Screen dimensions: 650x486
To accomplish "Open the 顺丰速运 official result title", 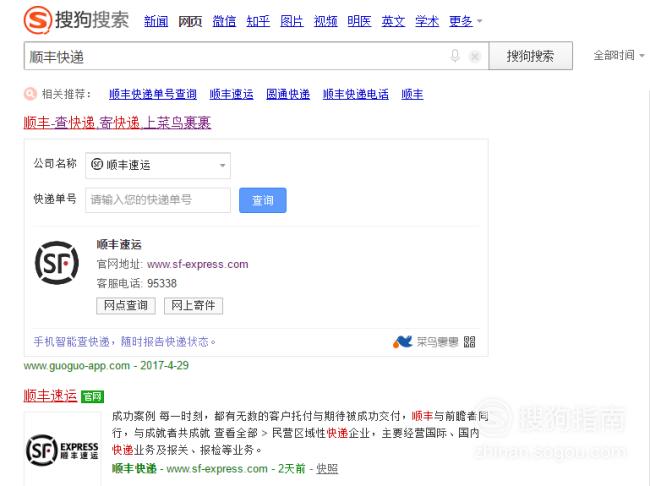I will point(50,396).
